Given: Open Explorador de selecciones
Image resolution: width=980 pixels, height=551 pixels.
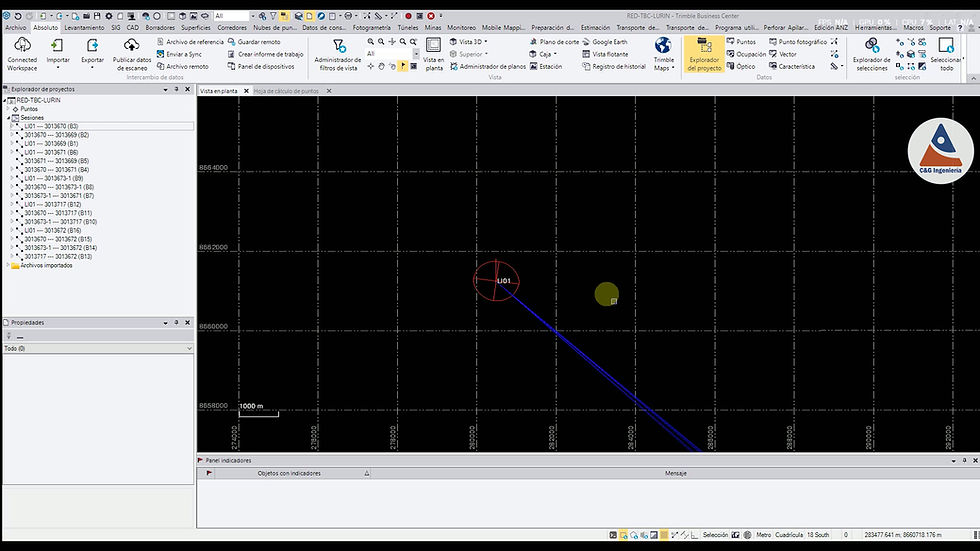Looking at the screenshot, I should (871, 54).
